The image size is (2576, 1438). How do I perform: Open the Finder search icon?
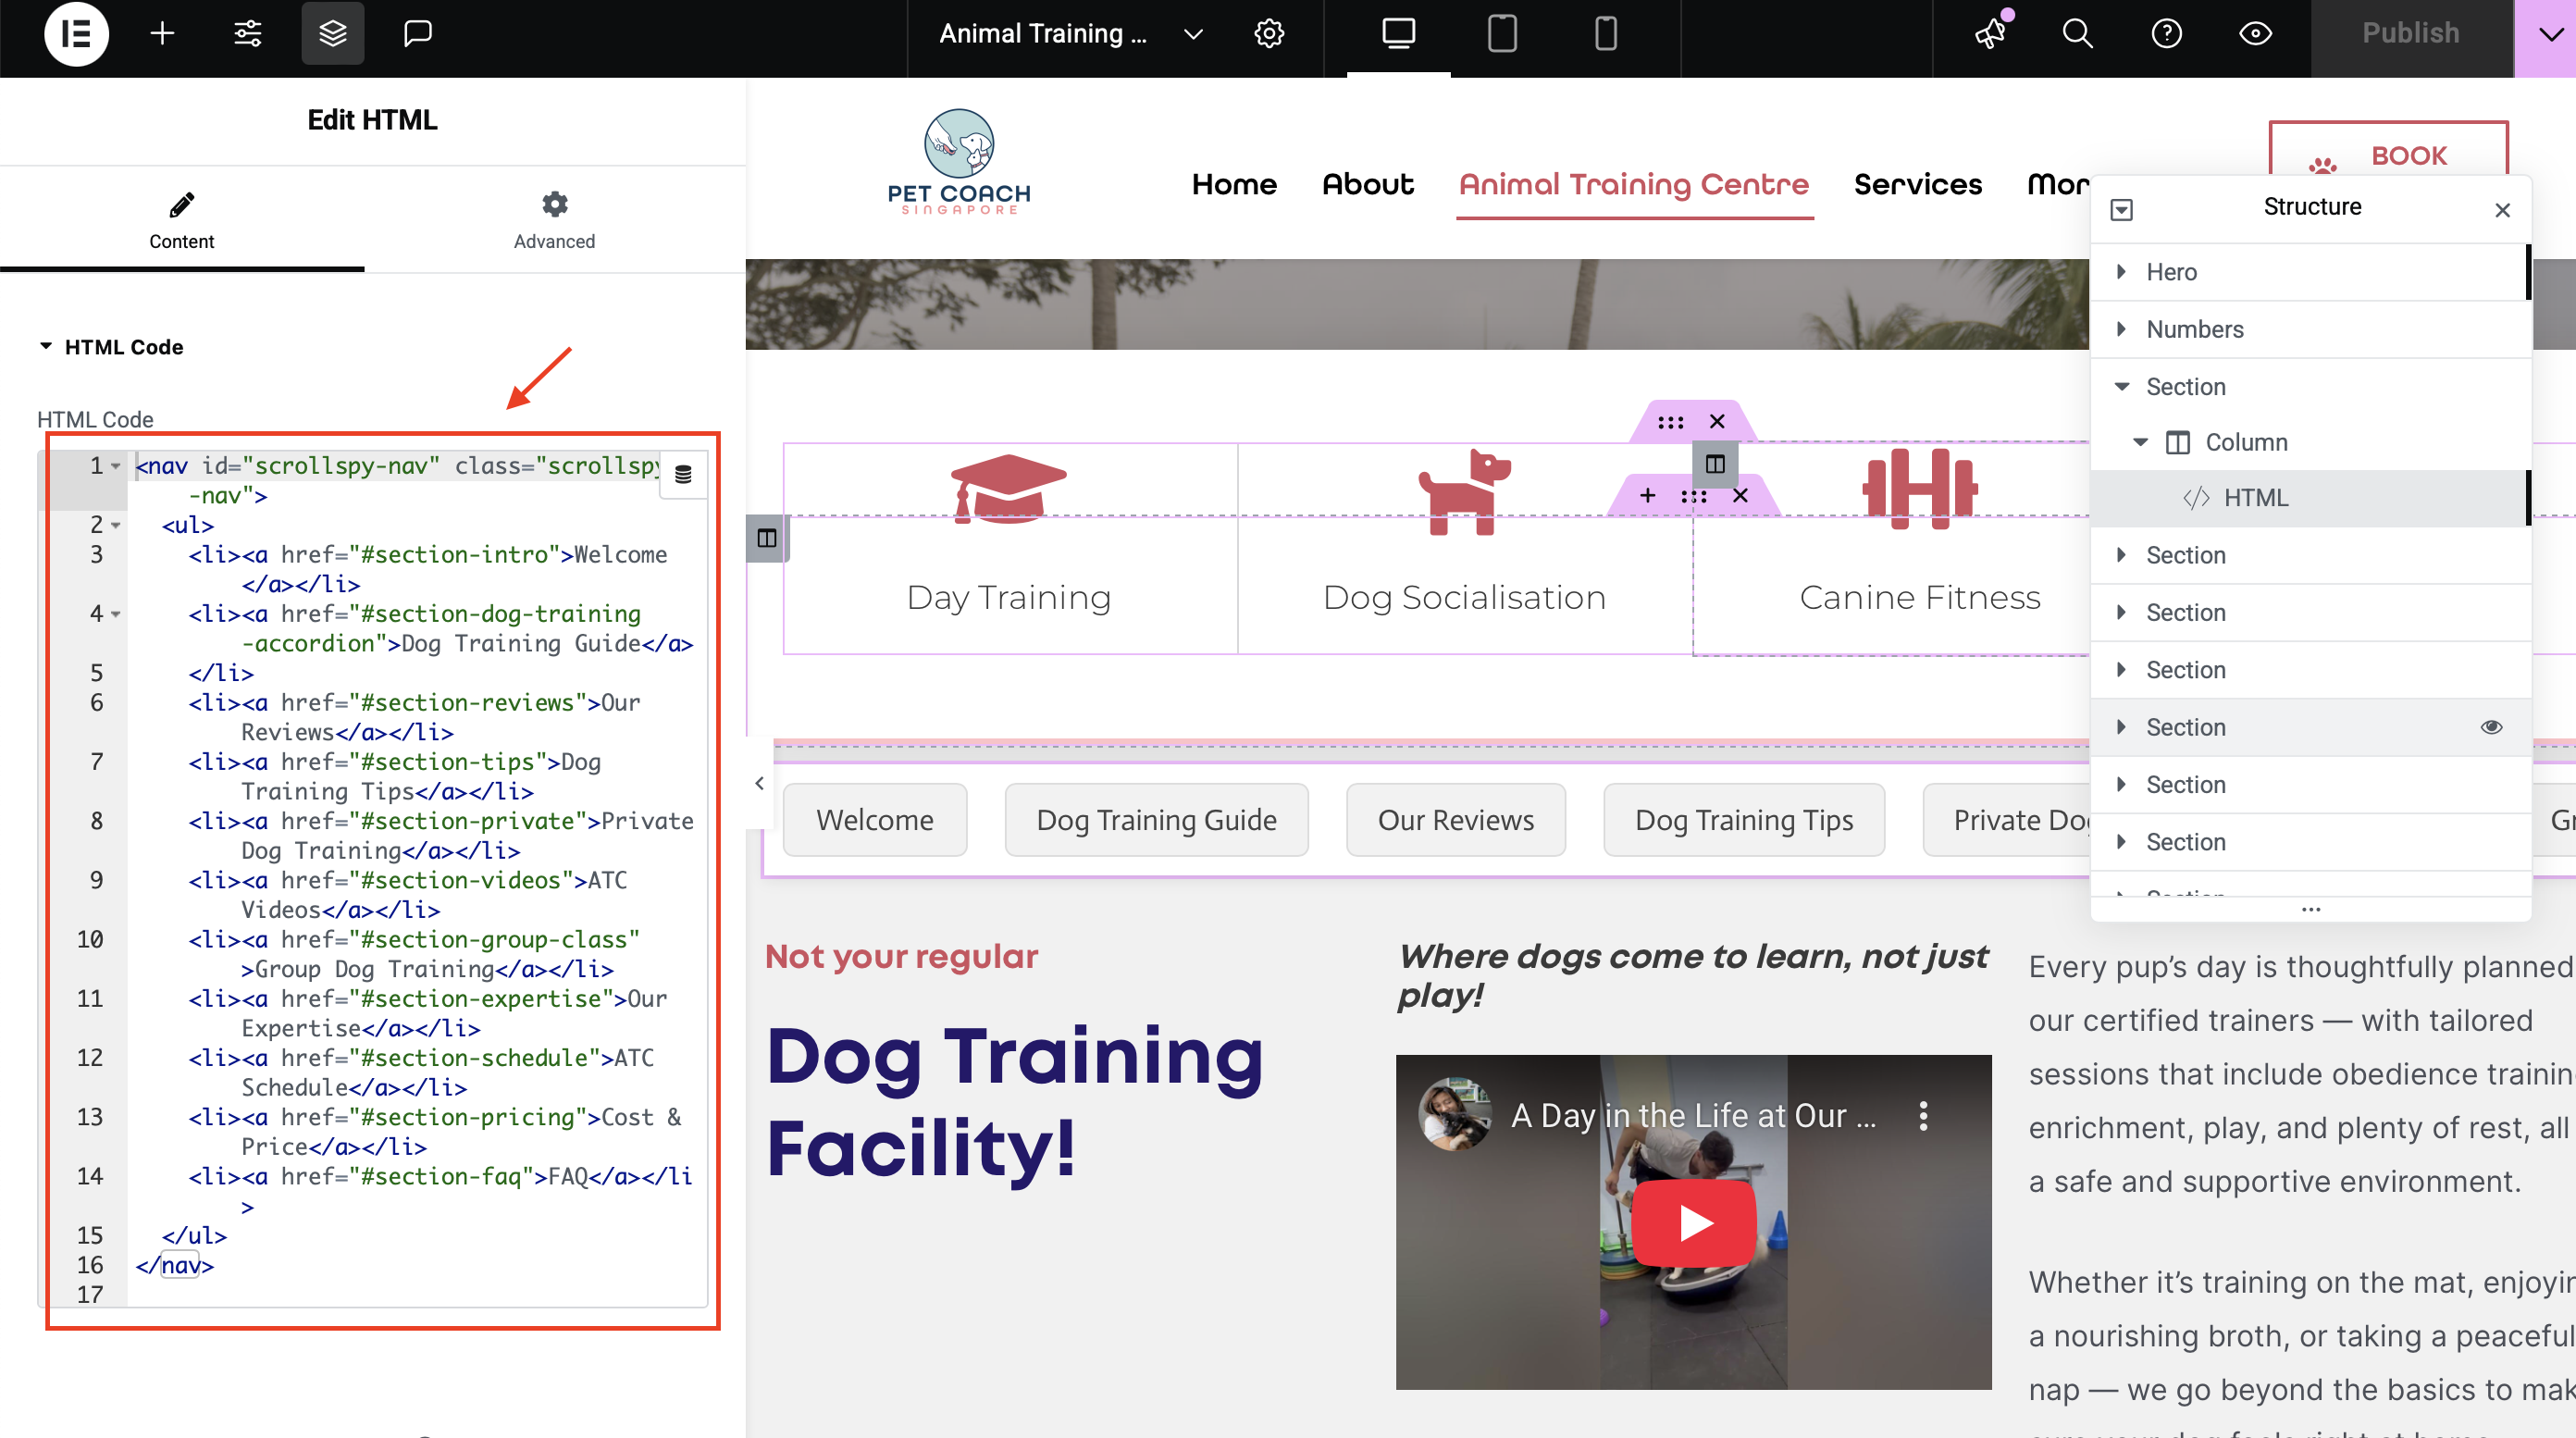point(2077,33)
